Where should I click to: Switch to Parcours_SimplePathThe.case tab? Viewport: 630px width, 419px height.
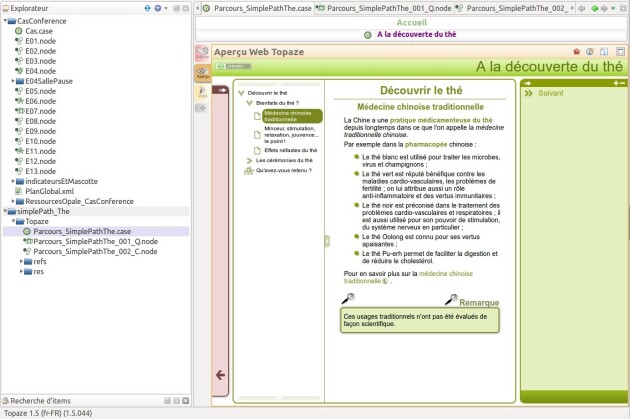tap(258, 8)
